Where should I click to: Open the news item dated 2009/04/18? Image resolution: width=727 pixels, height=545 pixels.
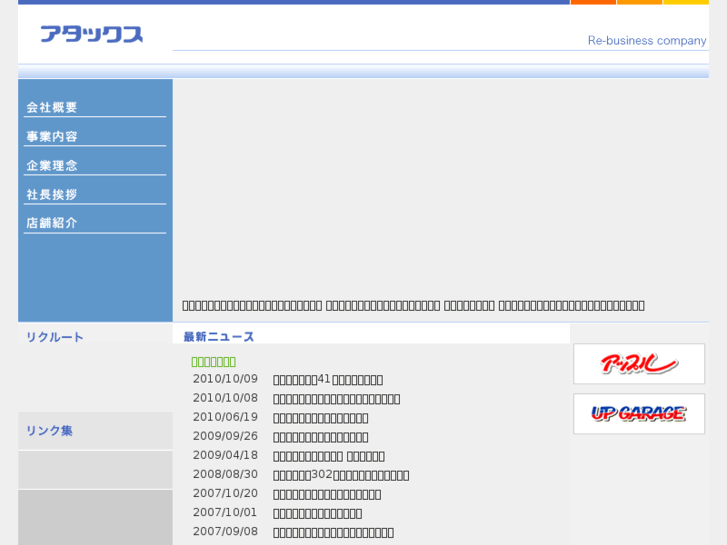(329, 456)
